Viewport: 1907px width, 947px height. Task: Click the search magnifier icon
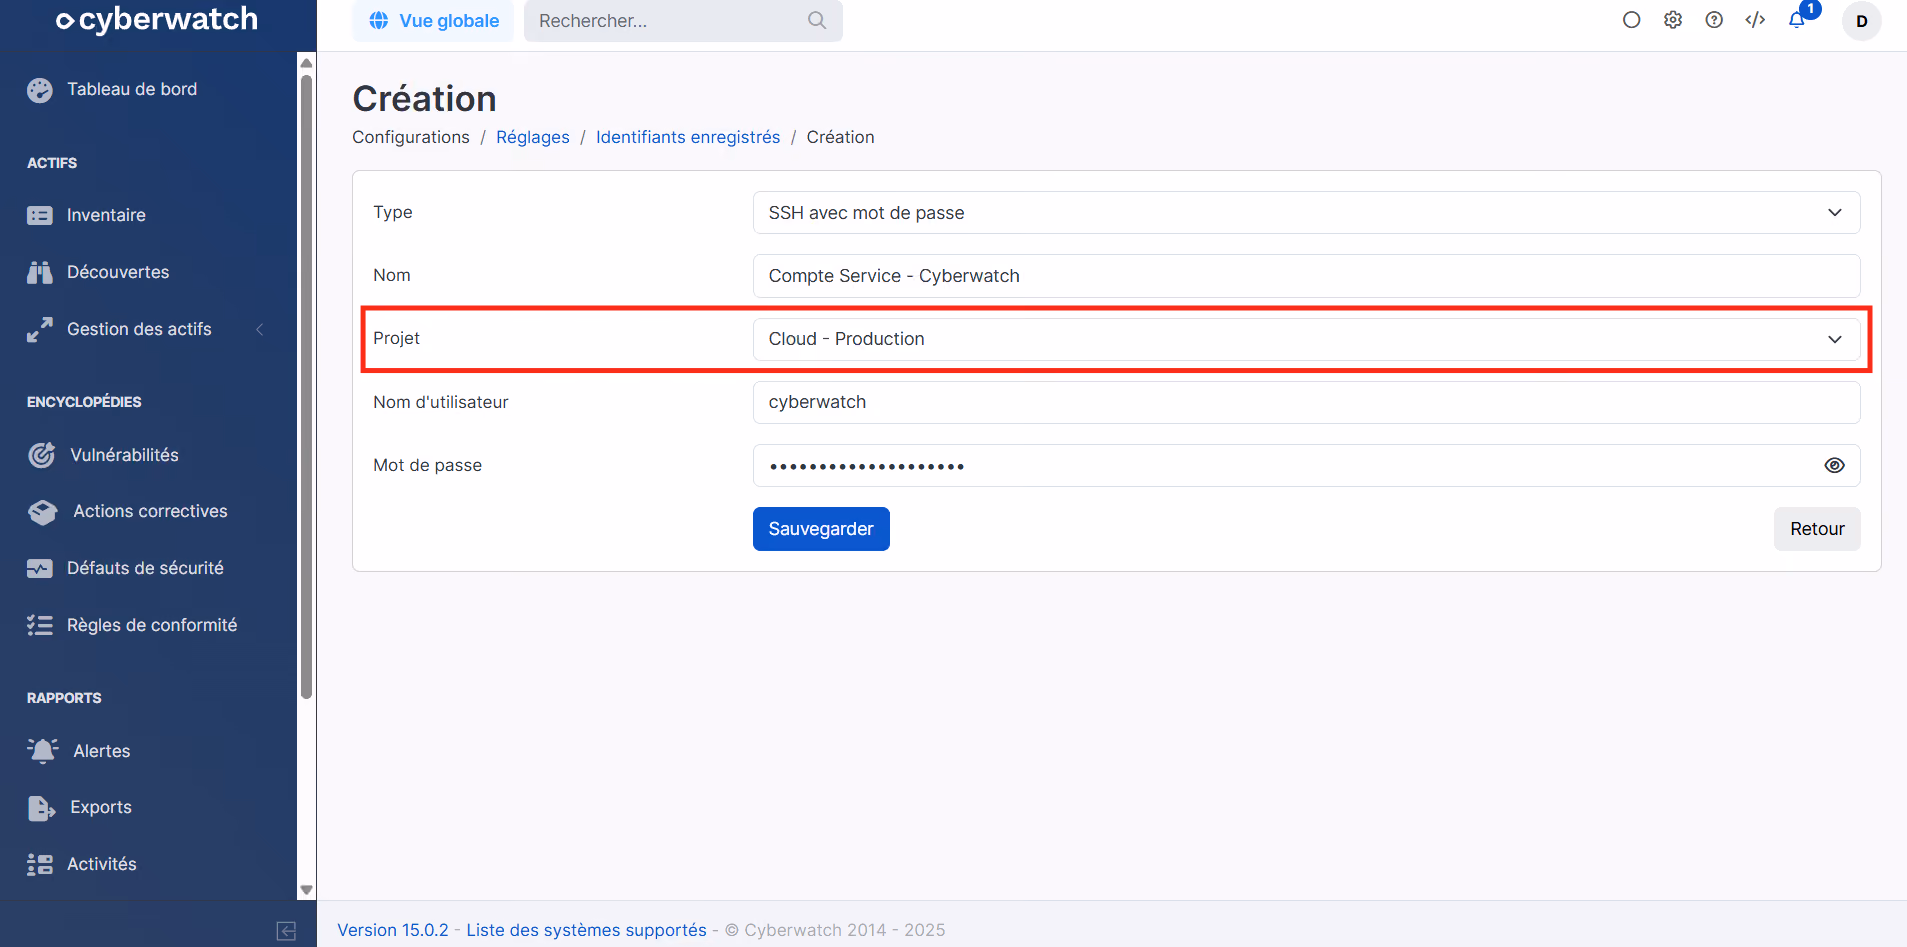[x=817, y=20]
